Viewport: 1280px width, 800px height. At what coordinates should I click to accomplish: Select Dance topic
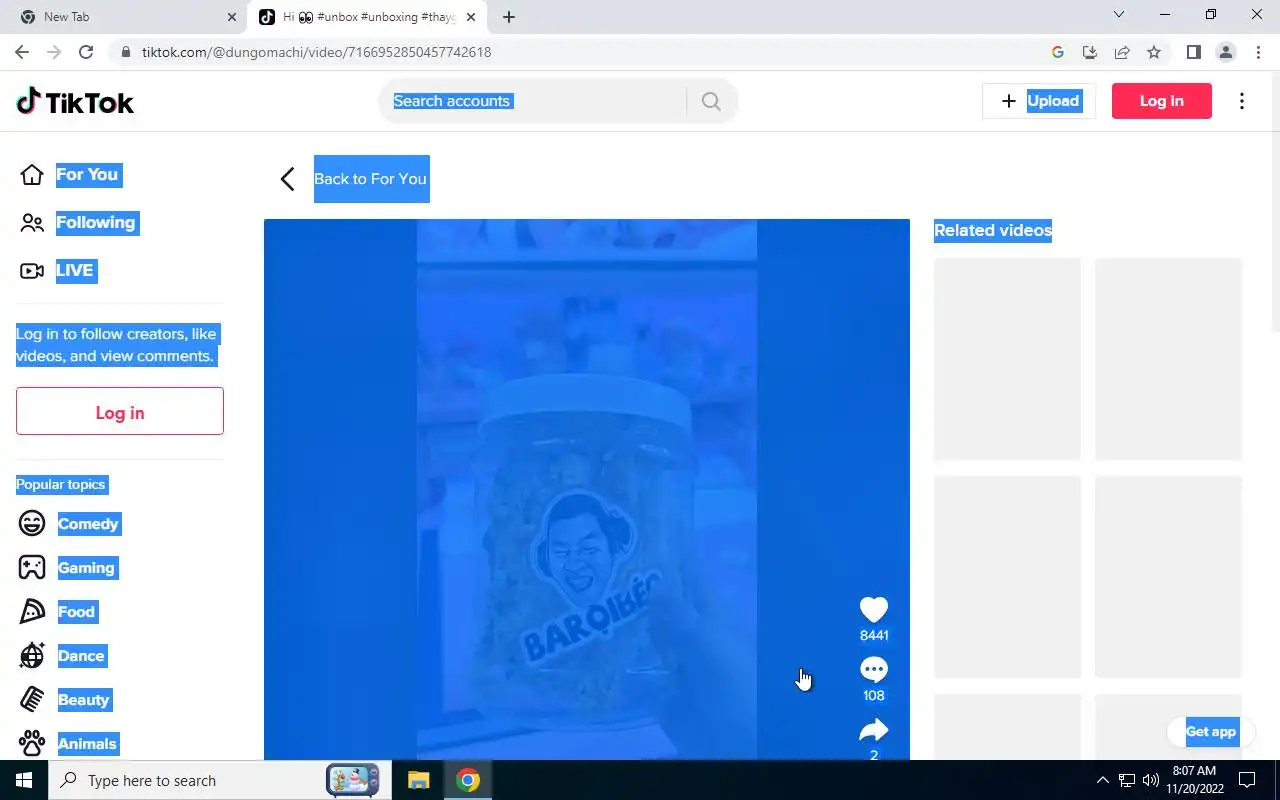[x=81, y=656]
